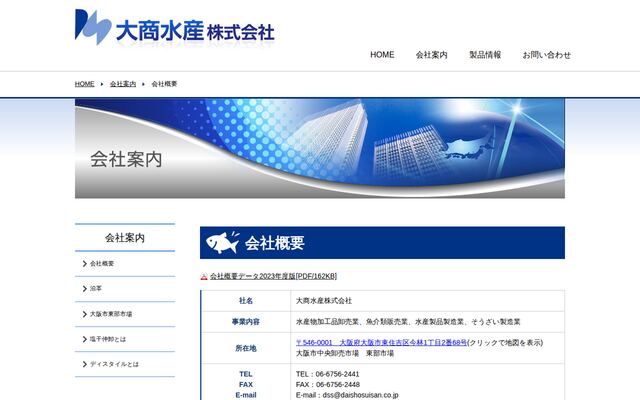This screenshot has height=400, width=640.
Task: Go to 会社案内 via the breadcrumb
Action: (123, 84)
